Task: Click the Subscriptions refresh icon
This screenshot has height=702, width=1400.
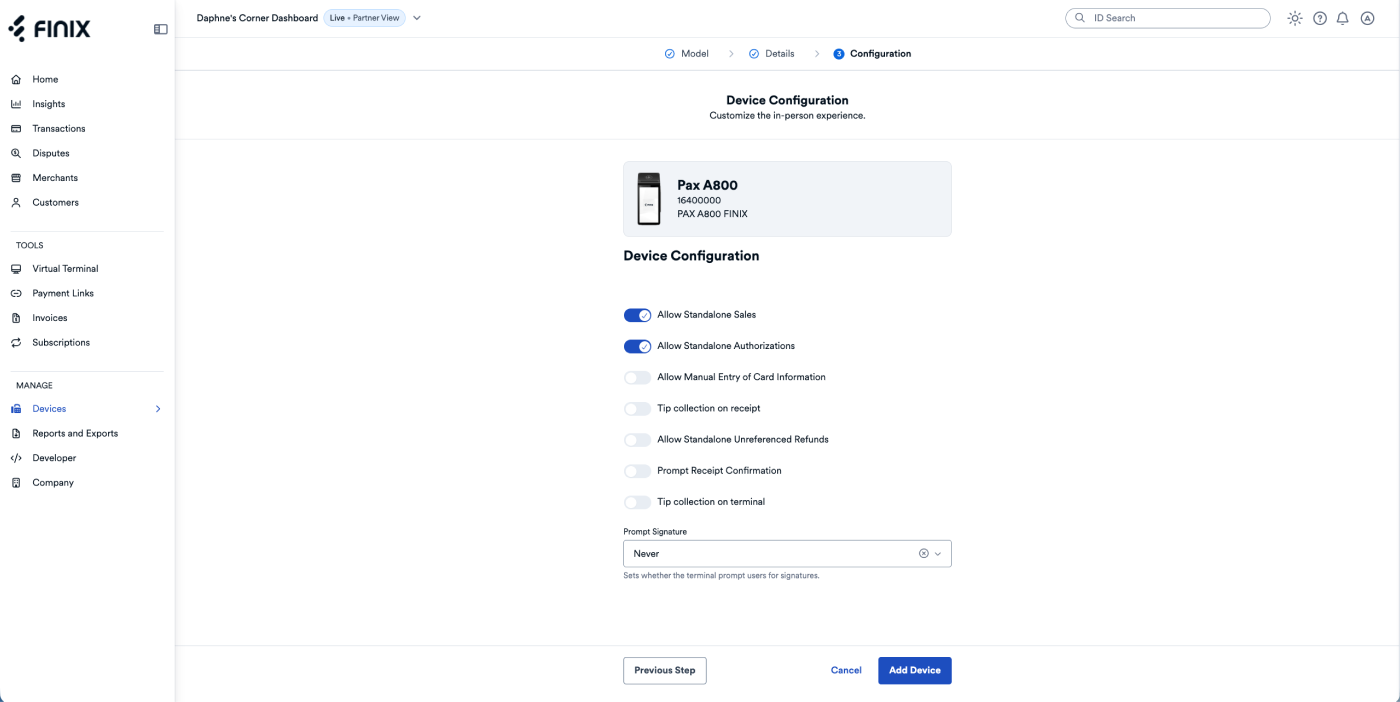Action: click(16, 342)
